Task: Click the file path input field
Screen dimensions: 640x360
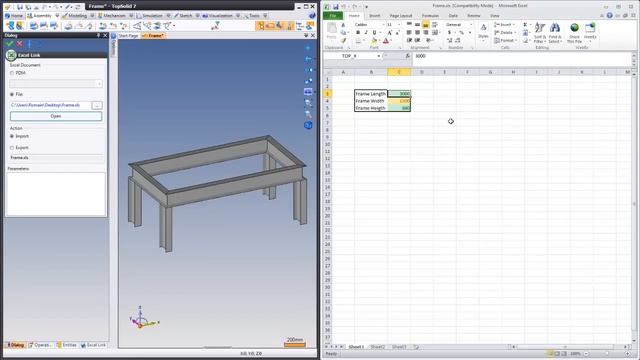Action: point(50,105)
